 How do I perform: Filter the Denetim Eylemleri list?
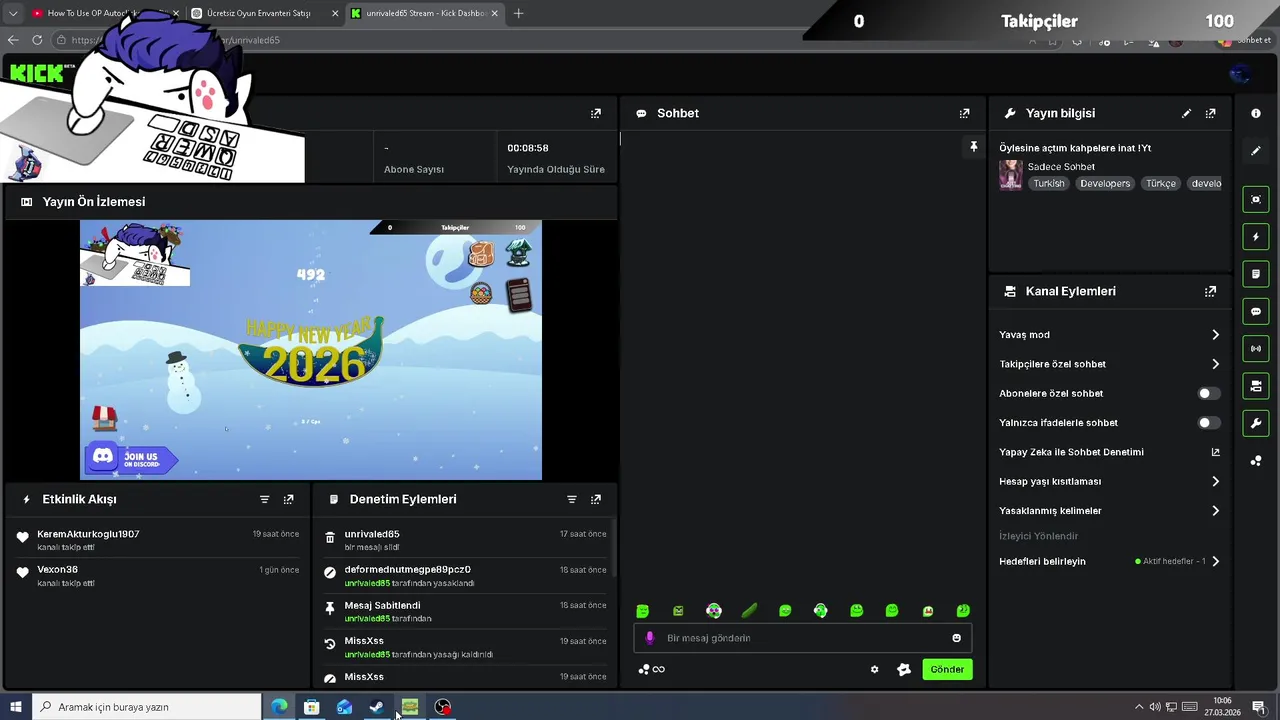pos(571,499)
